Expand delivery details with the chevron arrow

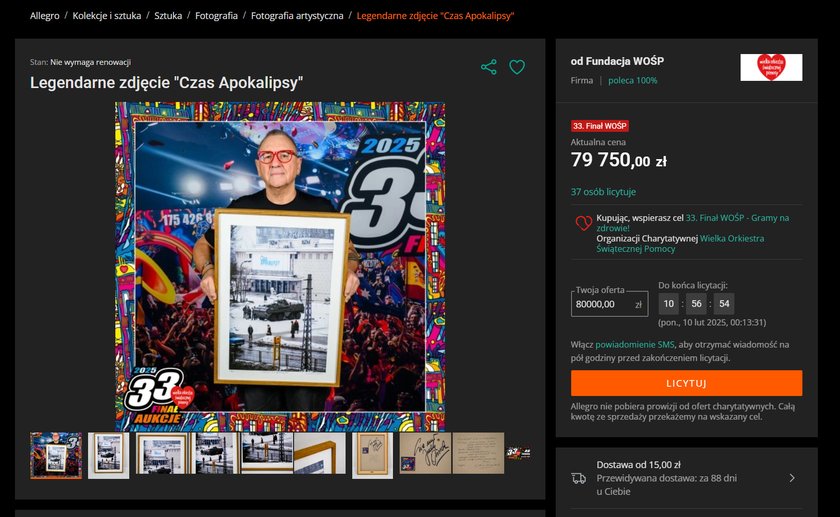[x=792, y=478]
